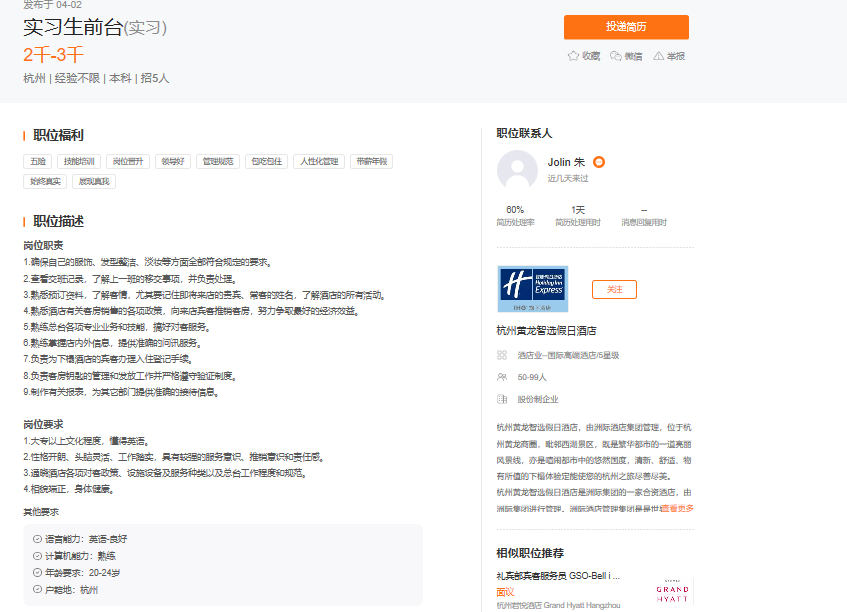
Task: Select the 五险 benefit tag
Action: coord(38,161)
